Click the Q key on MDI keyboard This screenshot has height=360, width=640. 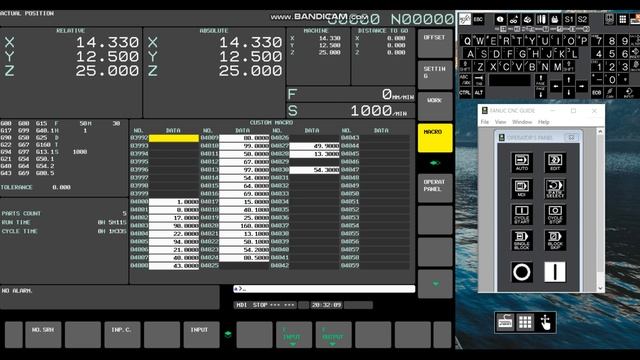[466, 40]
